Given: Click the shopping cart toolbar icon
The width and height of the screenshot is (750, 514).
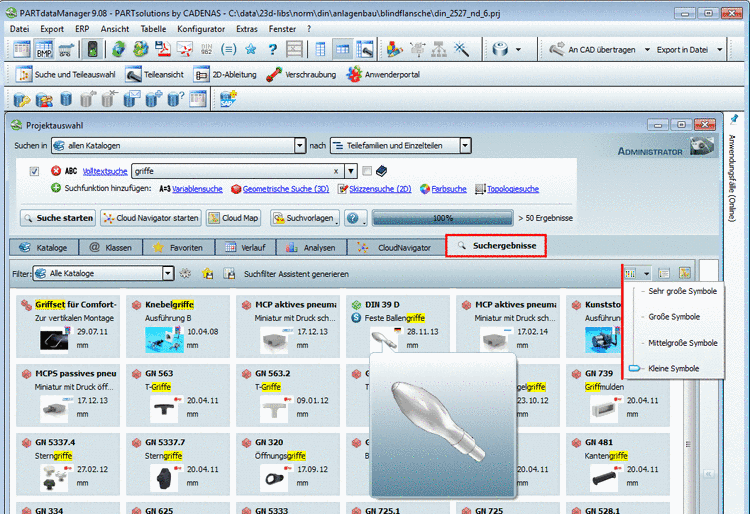Looking at the screenshot, I should click(x=66, y=49).
